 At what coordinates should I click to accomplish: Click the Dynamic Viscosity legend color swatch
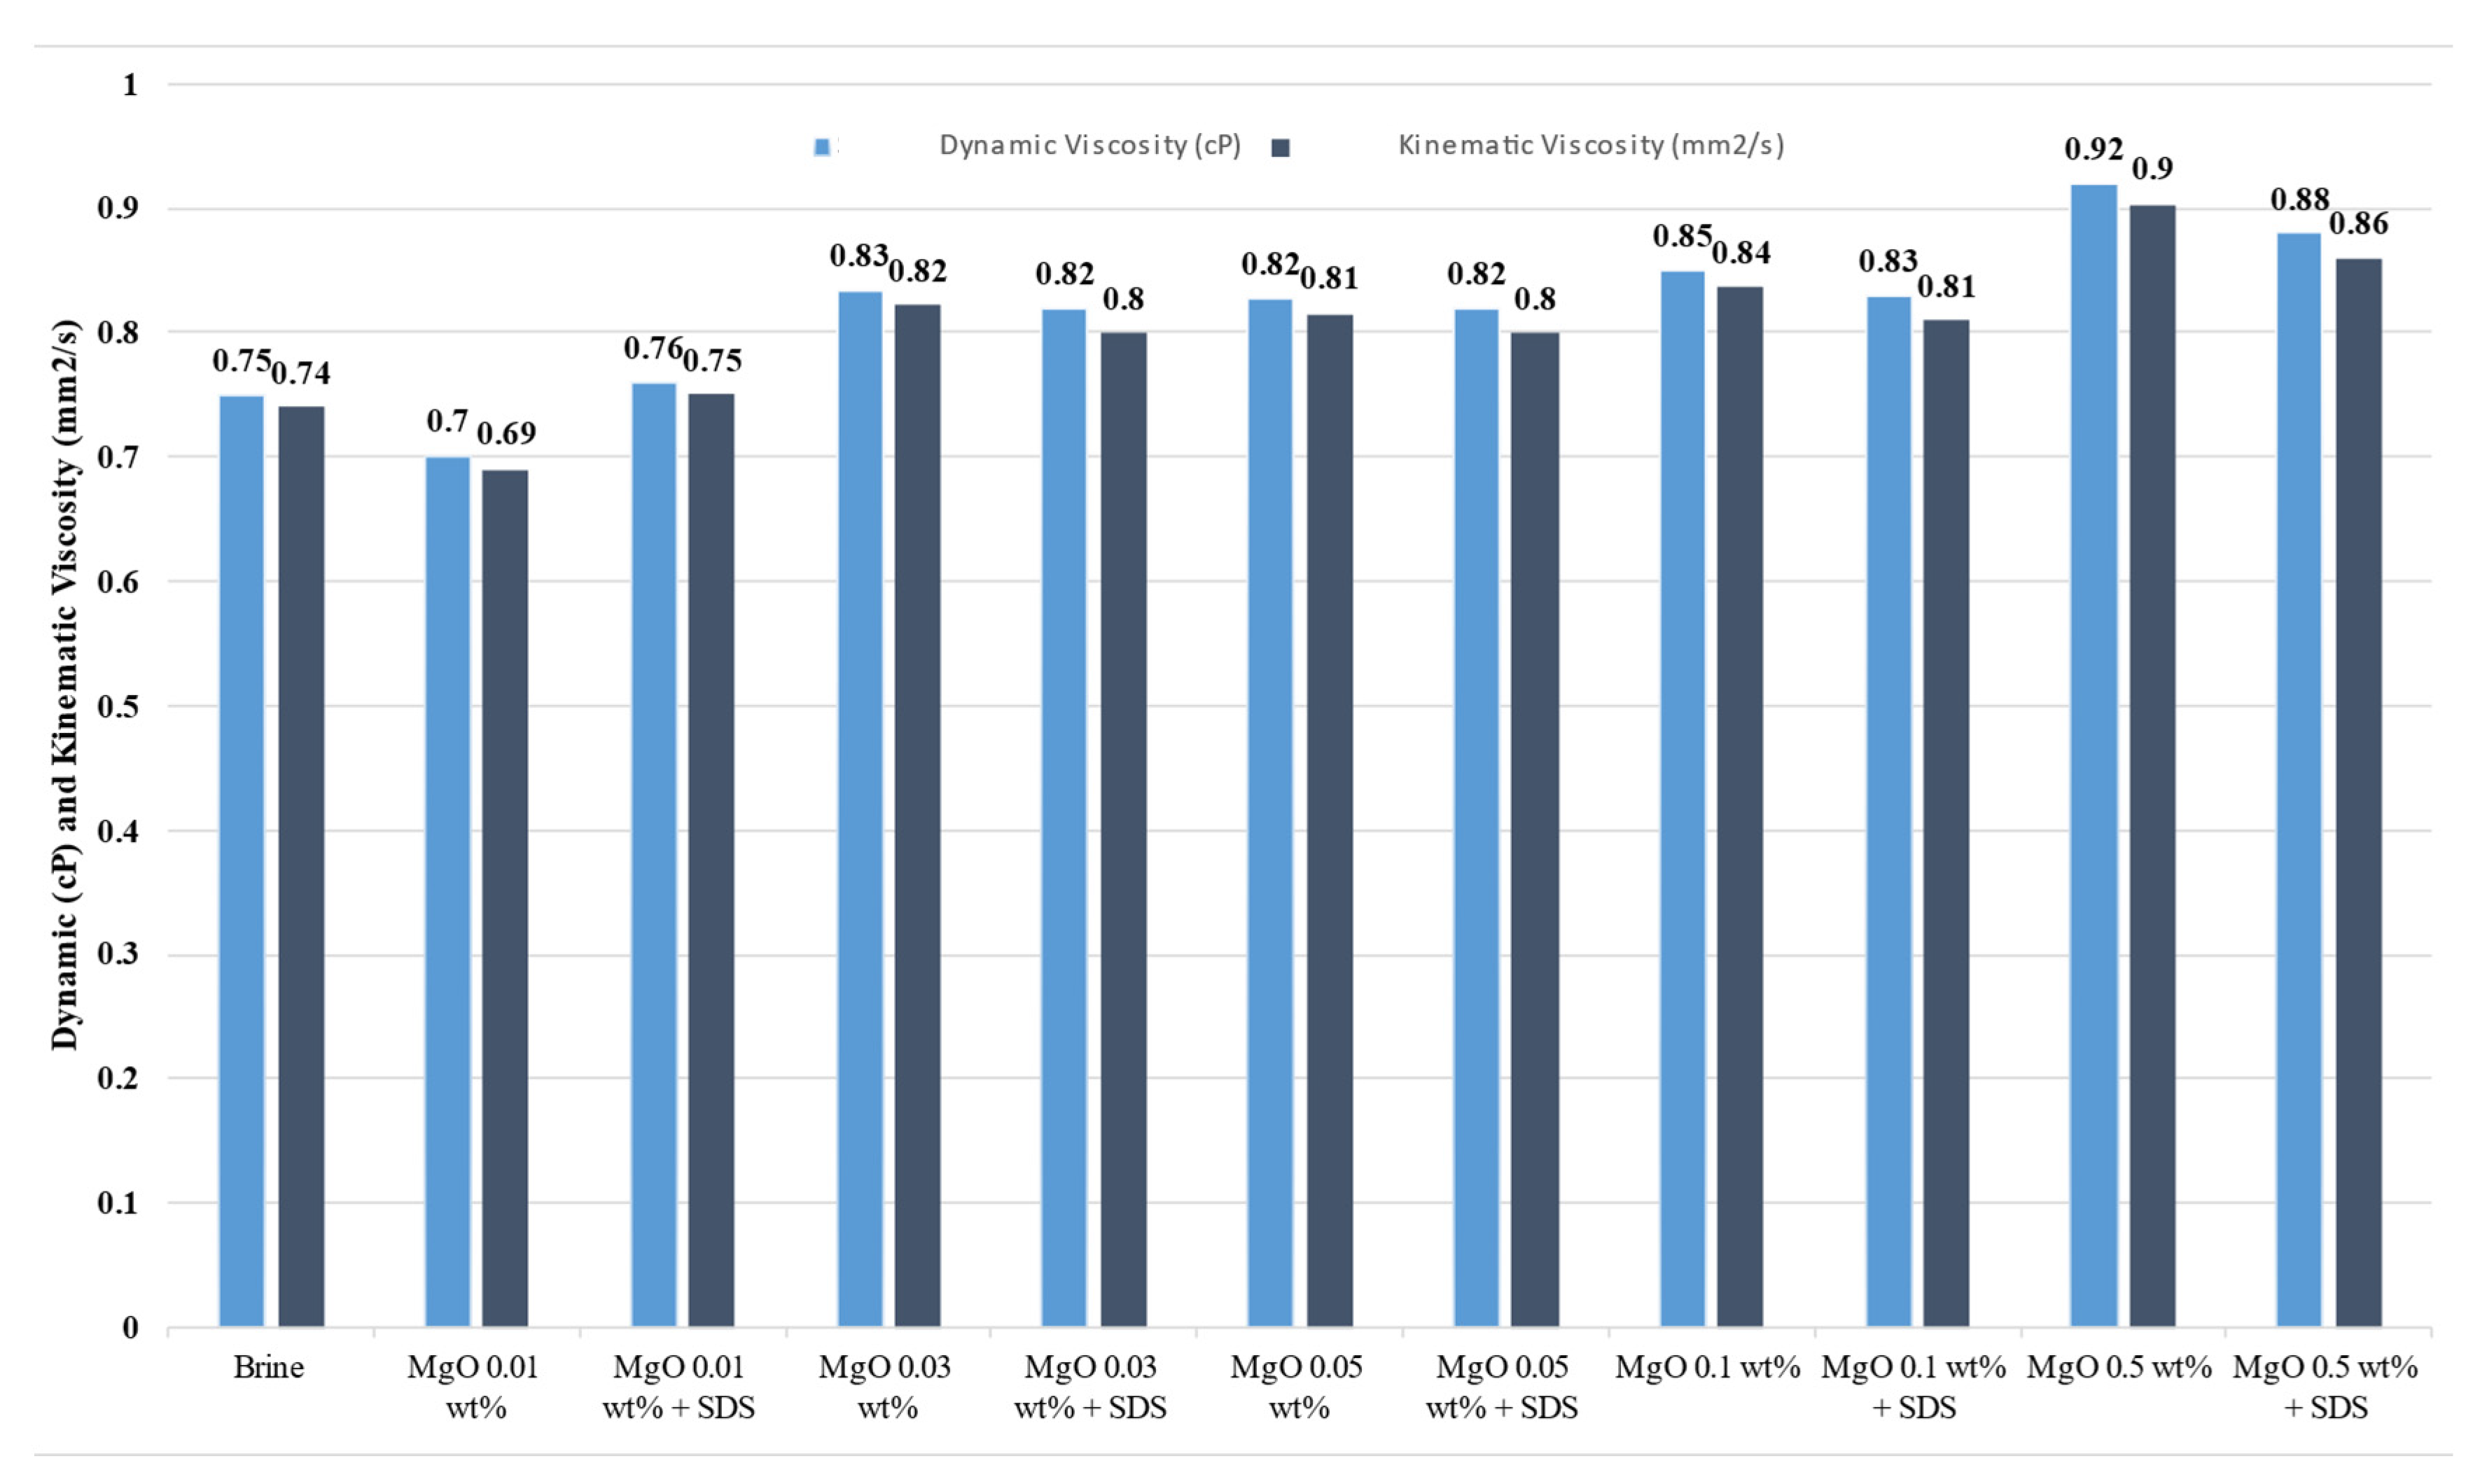822,147
